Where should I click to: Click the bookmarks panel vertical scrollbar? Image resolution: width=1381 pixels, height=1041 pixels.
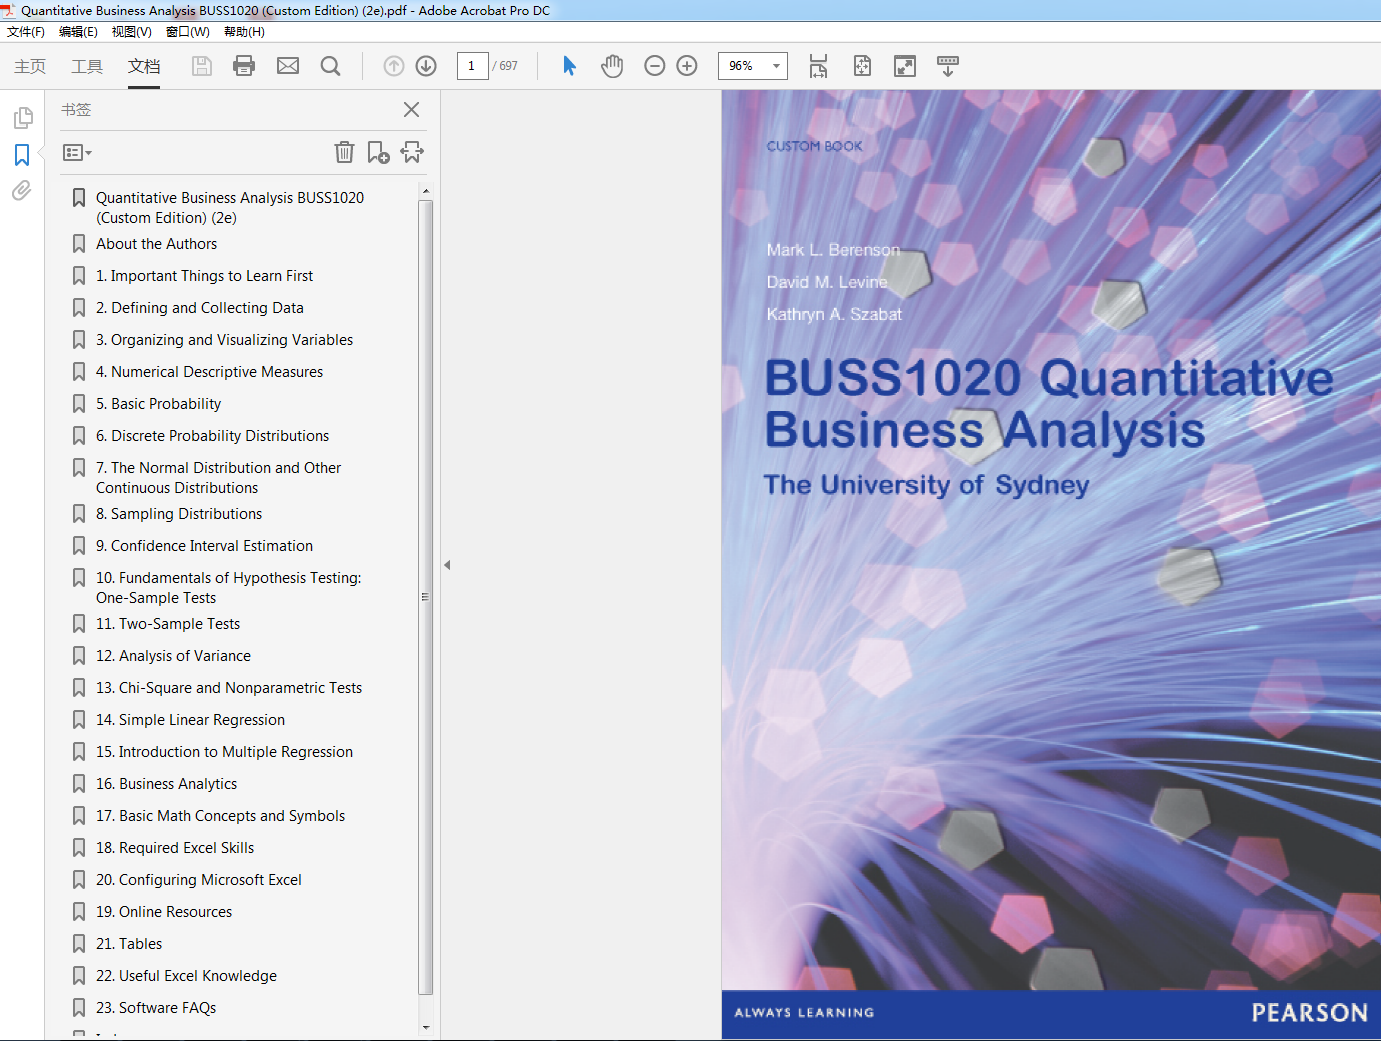pos(426,597)
